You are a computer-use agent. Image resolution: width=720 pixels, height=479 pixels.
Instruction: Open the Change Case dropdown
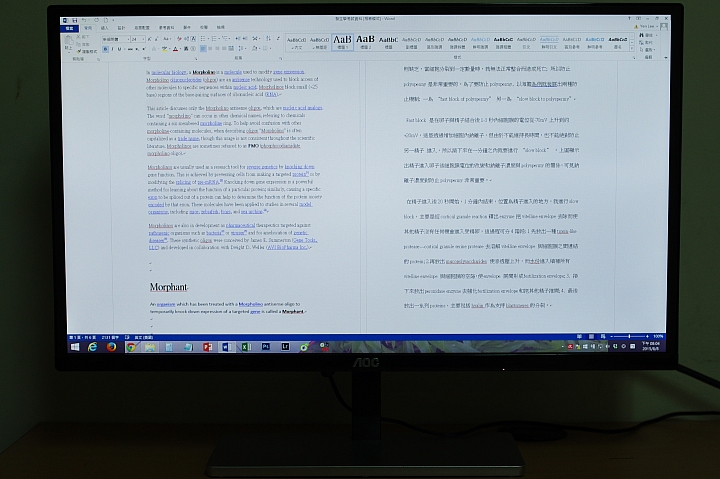pos(167,39)
